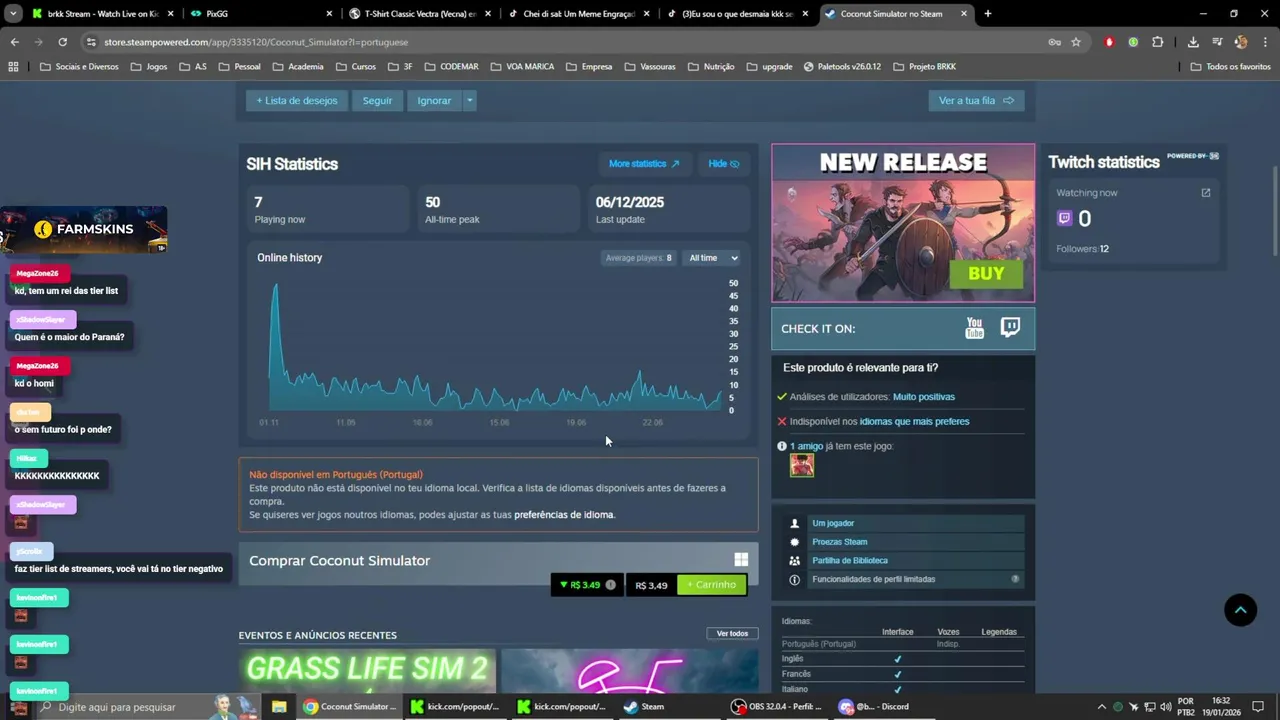Click Ver todos for recent events
The image size is (1280, 720).
point(732,633)
